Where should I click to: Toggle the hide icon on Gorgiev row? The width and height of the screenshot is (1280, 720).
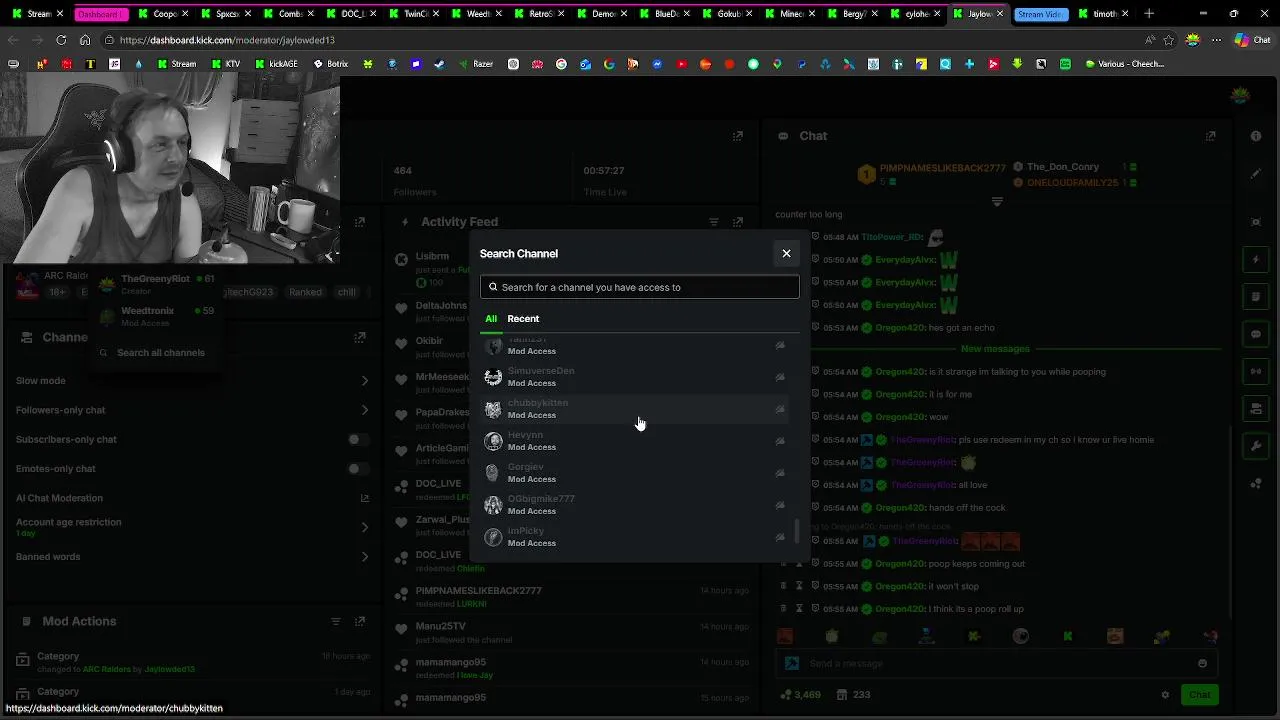coord(780,473)
